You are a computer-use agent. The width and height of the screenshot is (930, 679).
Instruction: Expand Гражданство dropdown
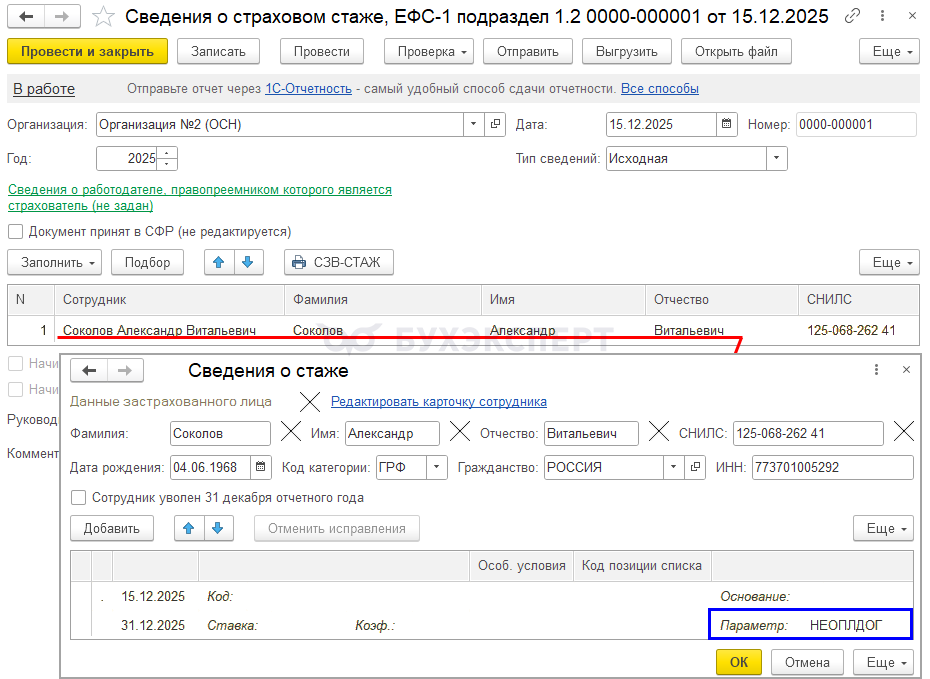point(673,467)
